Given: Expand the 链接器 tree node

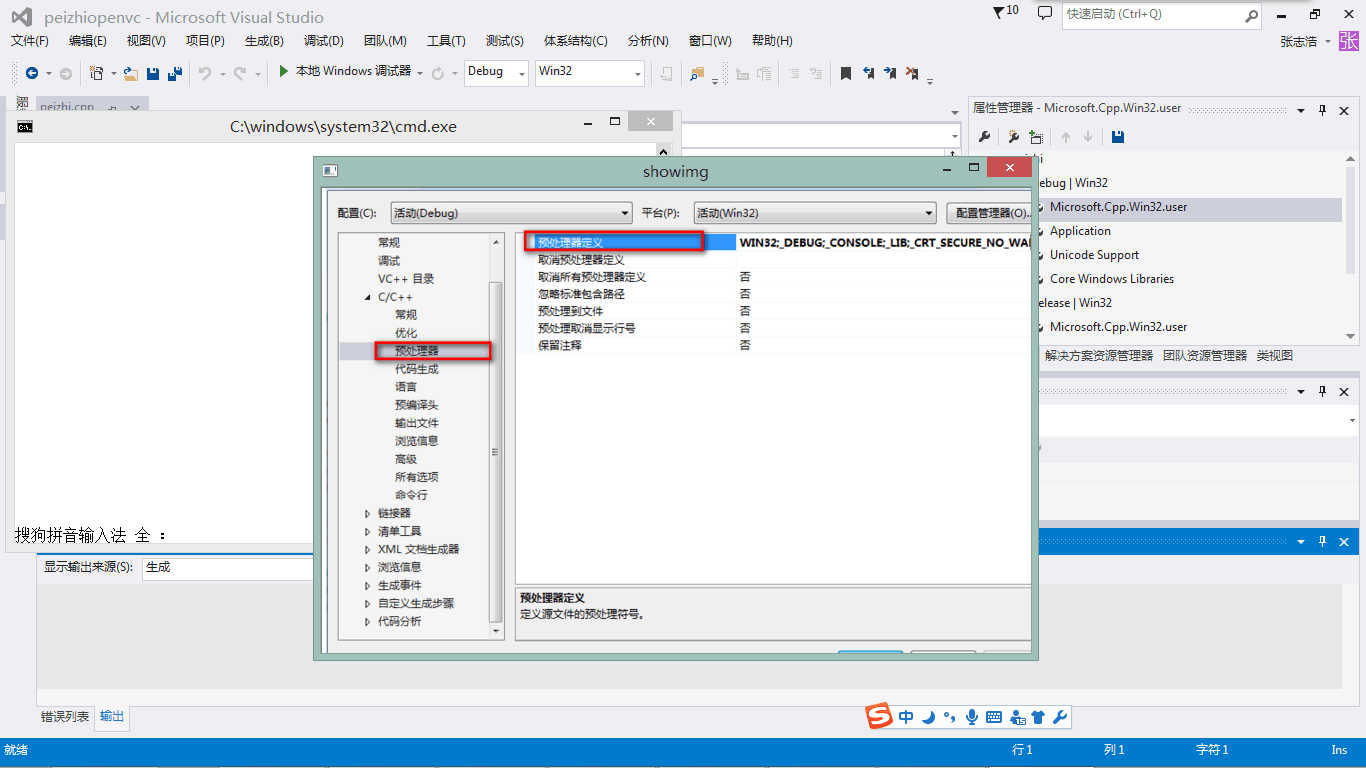Looking at the screenshot, I should (367, 514).
